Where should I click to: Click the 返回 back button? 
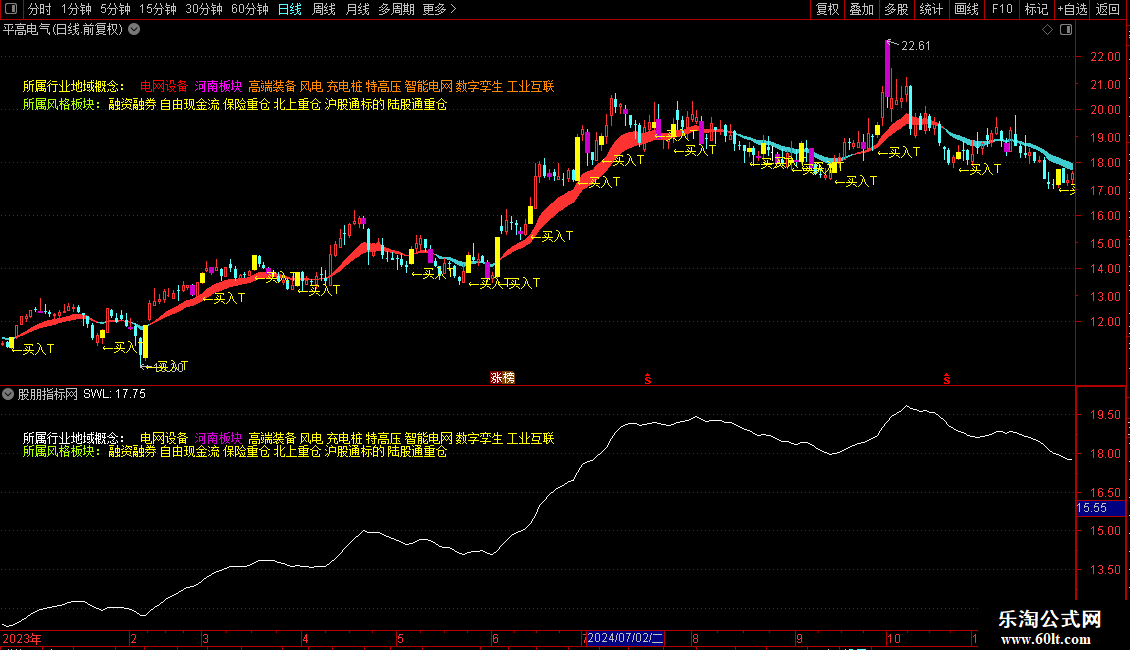pyautogui.click(x=1108, y=9)
